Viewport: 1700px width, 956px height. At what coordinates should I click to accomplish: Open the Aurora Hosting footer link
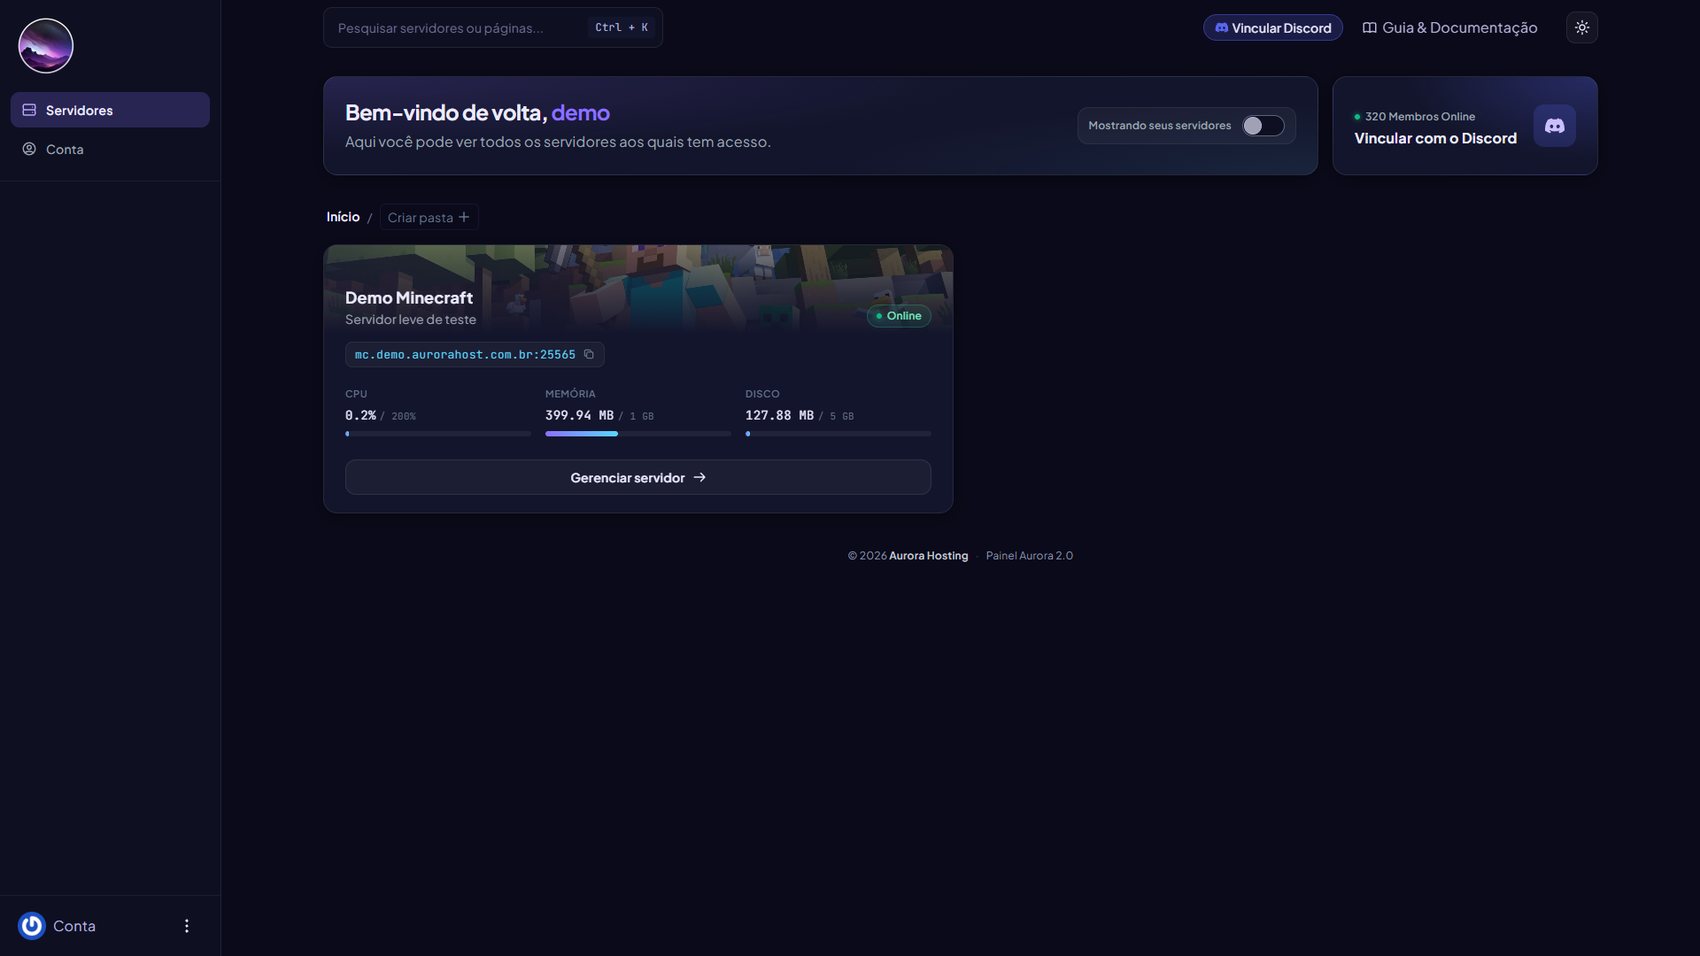point(928,556)
